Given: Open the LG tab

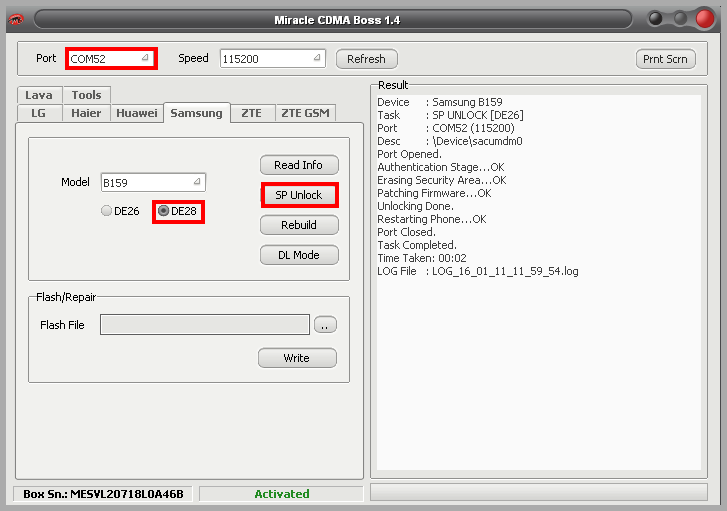Looking at the screenshot, I should click(39, 113).
